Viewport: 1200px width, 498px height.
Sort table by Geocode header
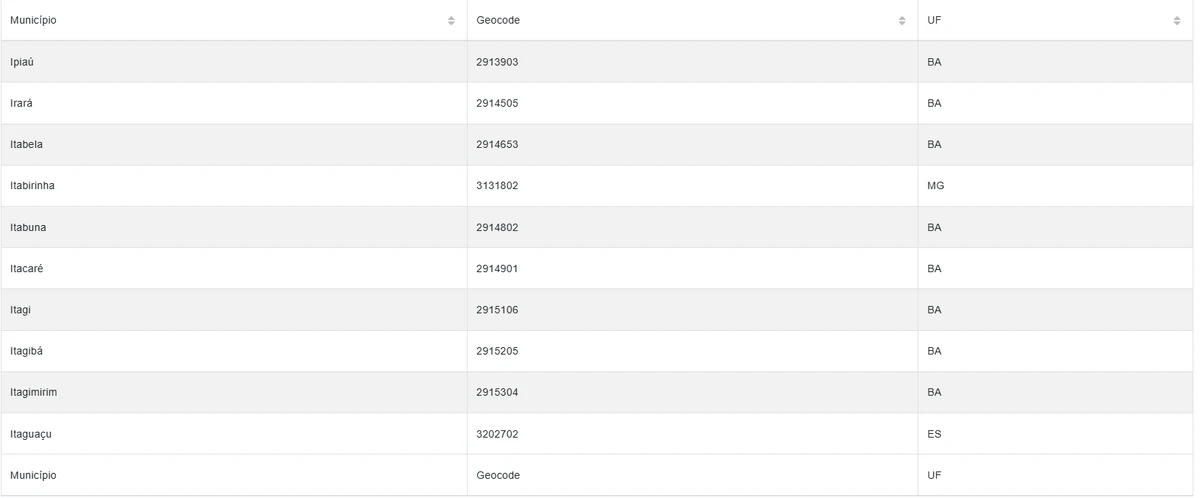click(x=498, y=21)
